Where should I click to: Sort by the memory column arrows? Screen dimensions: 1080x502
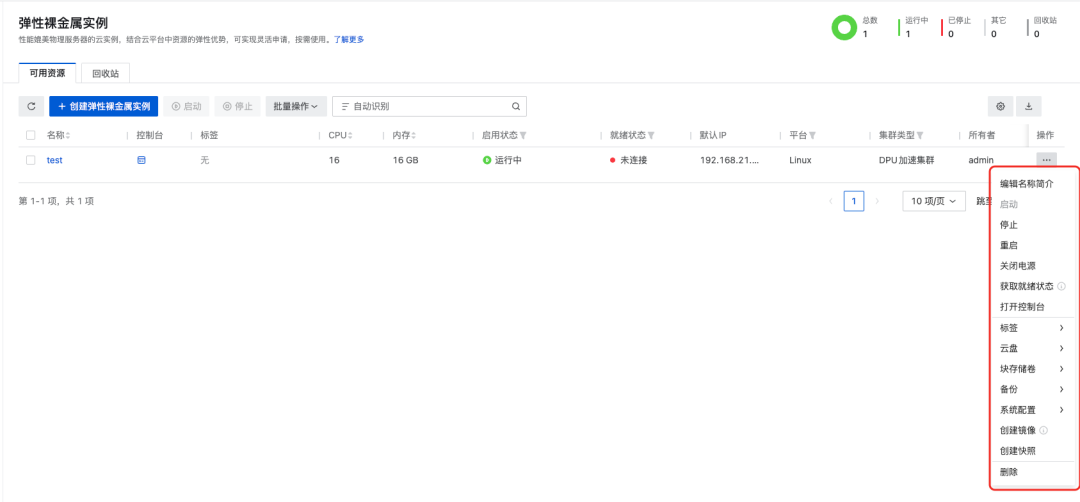415,136
